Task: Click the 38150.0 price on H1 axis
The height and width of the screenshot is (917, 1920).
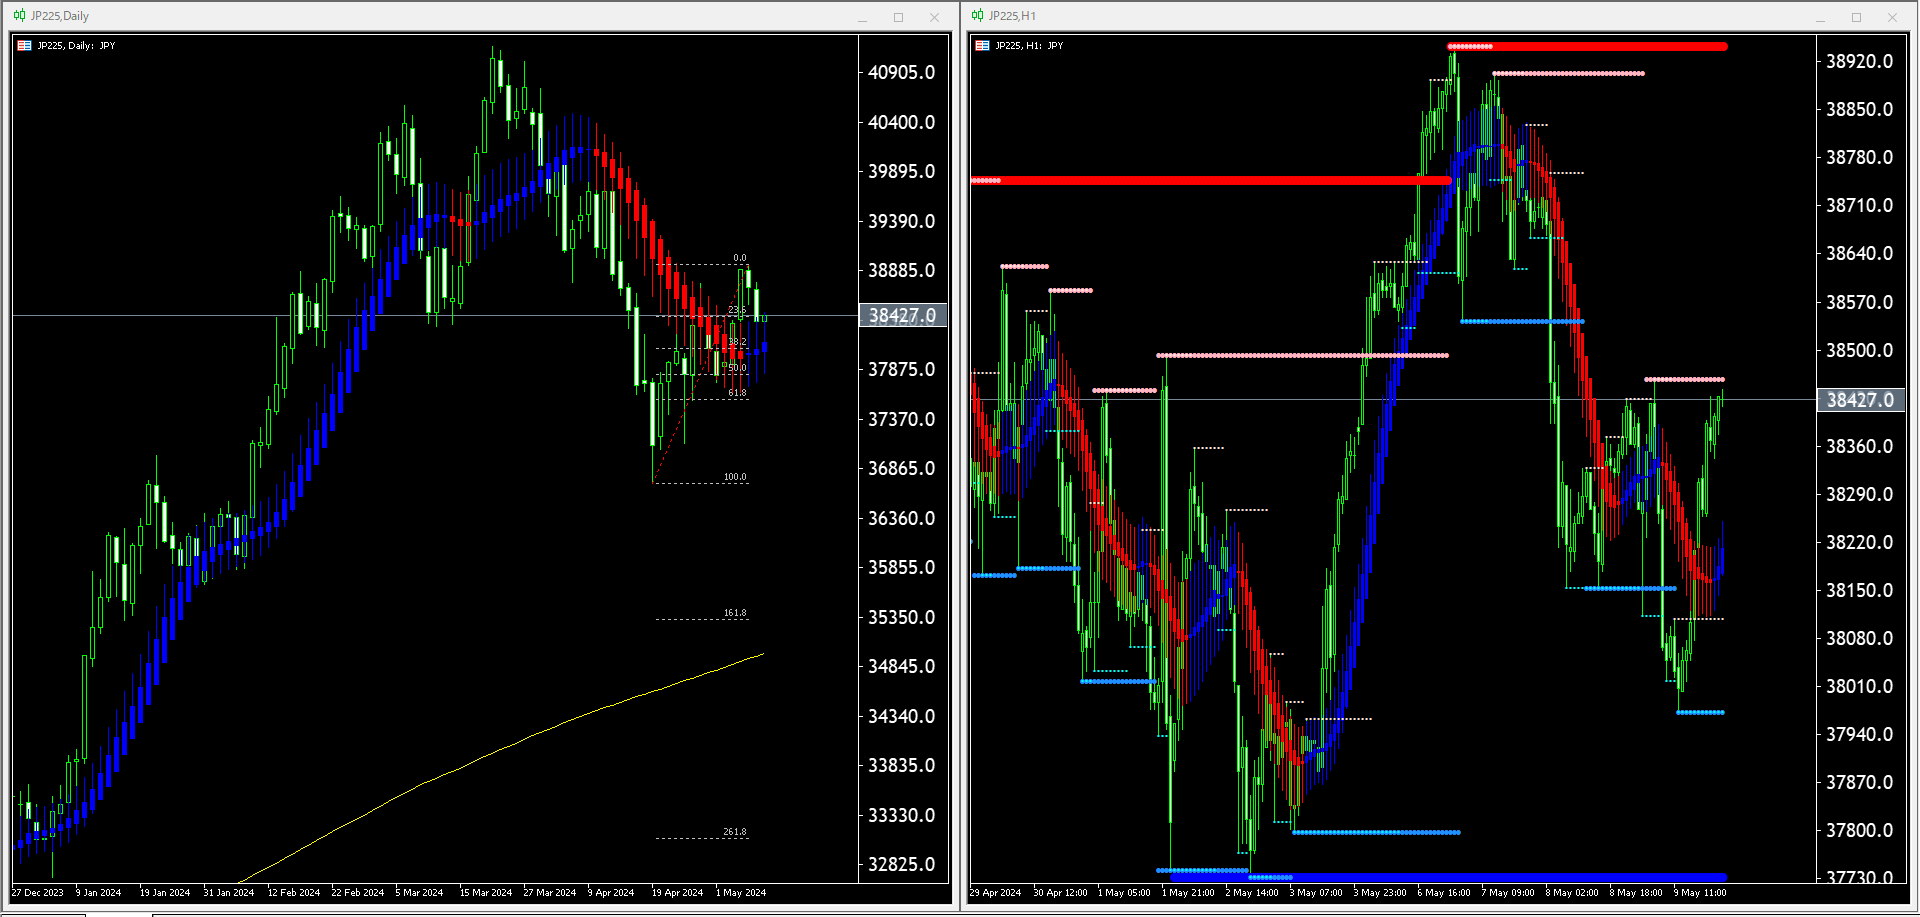Action: 1860,591
